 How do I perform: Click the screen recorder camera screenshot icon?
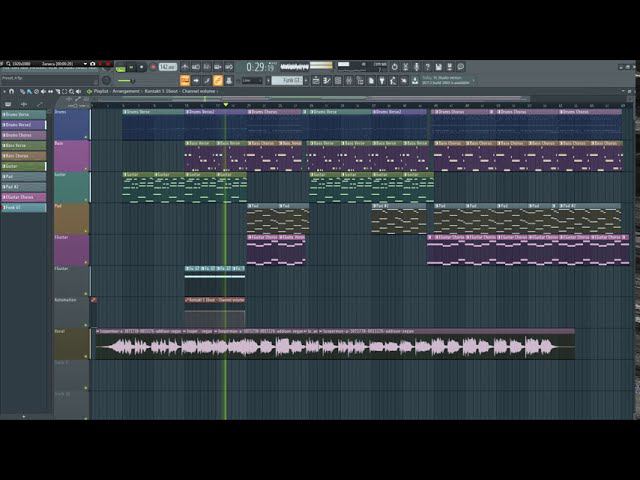click(x=93, y=64)
